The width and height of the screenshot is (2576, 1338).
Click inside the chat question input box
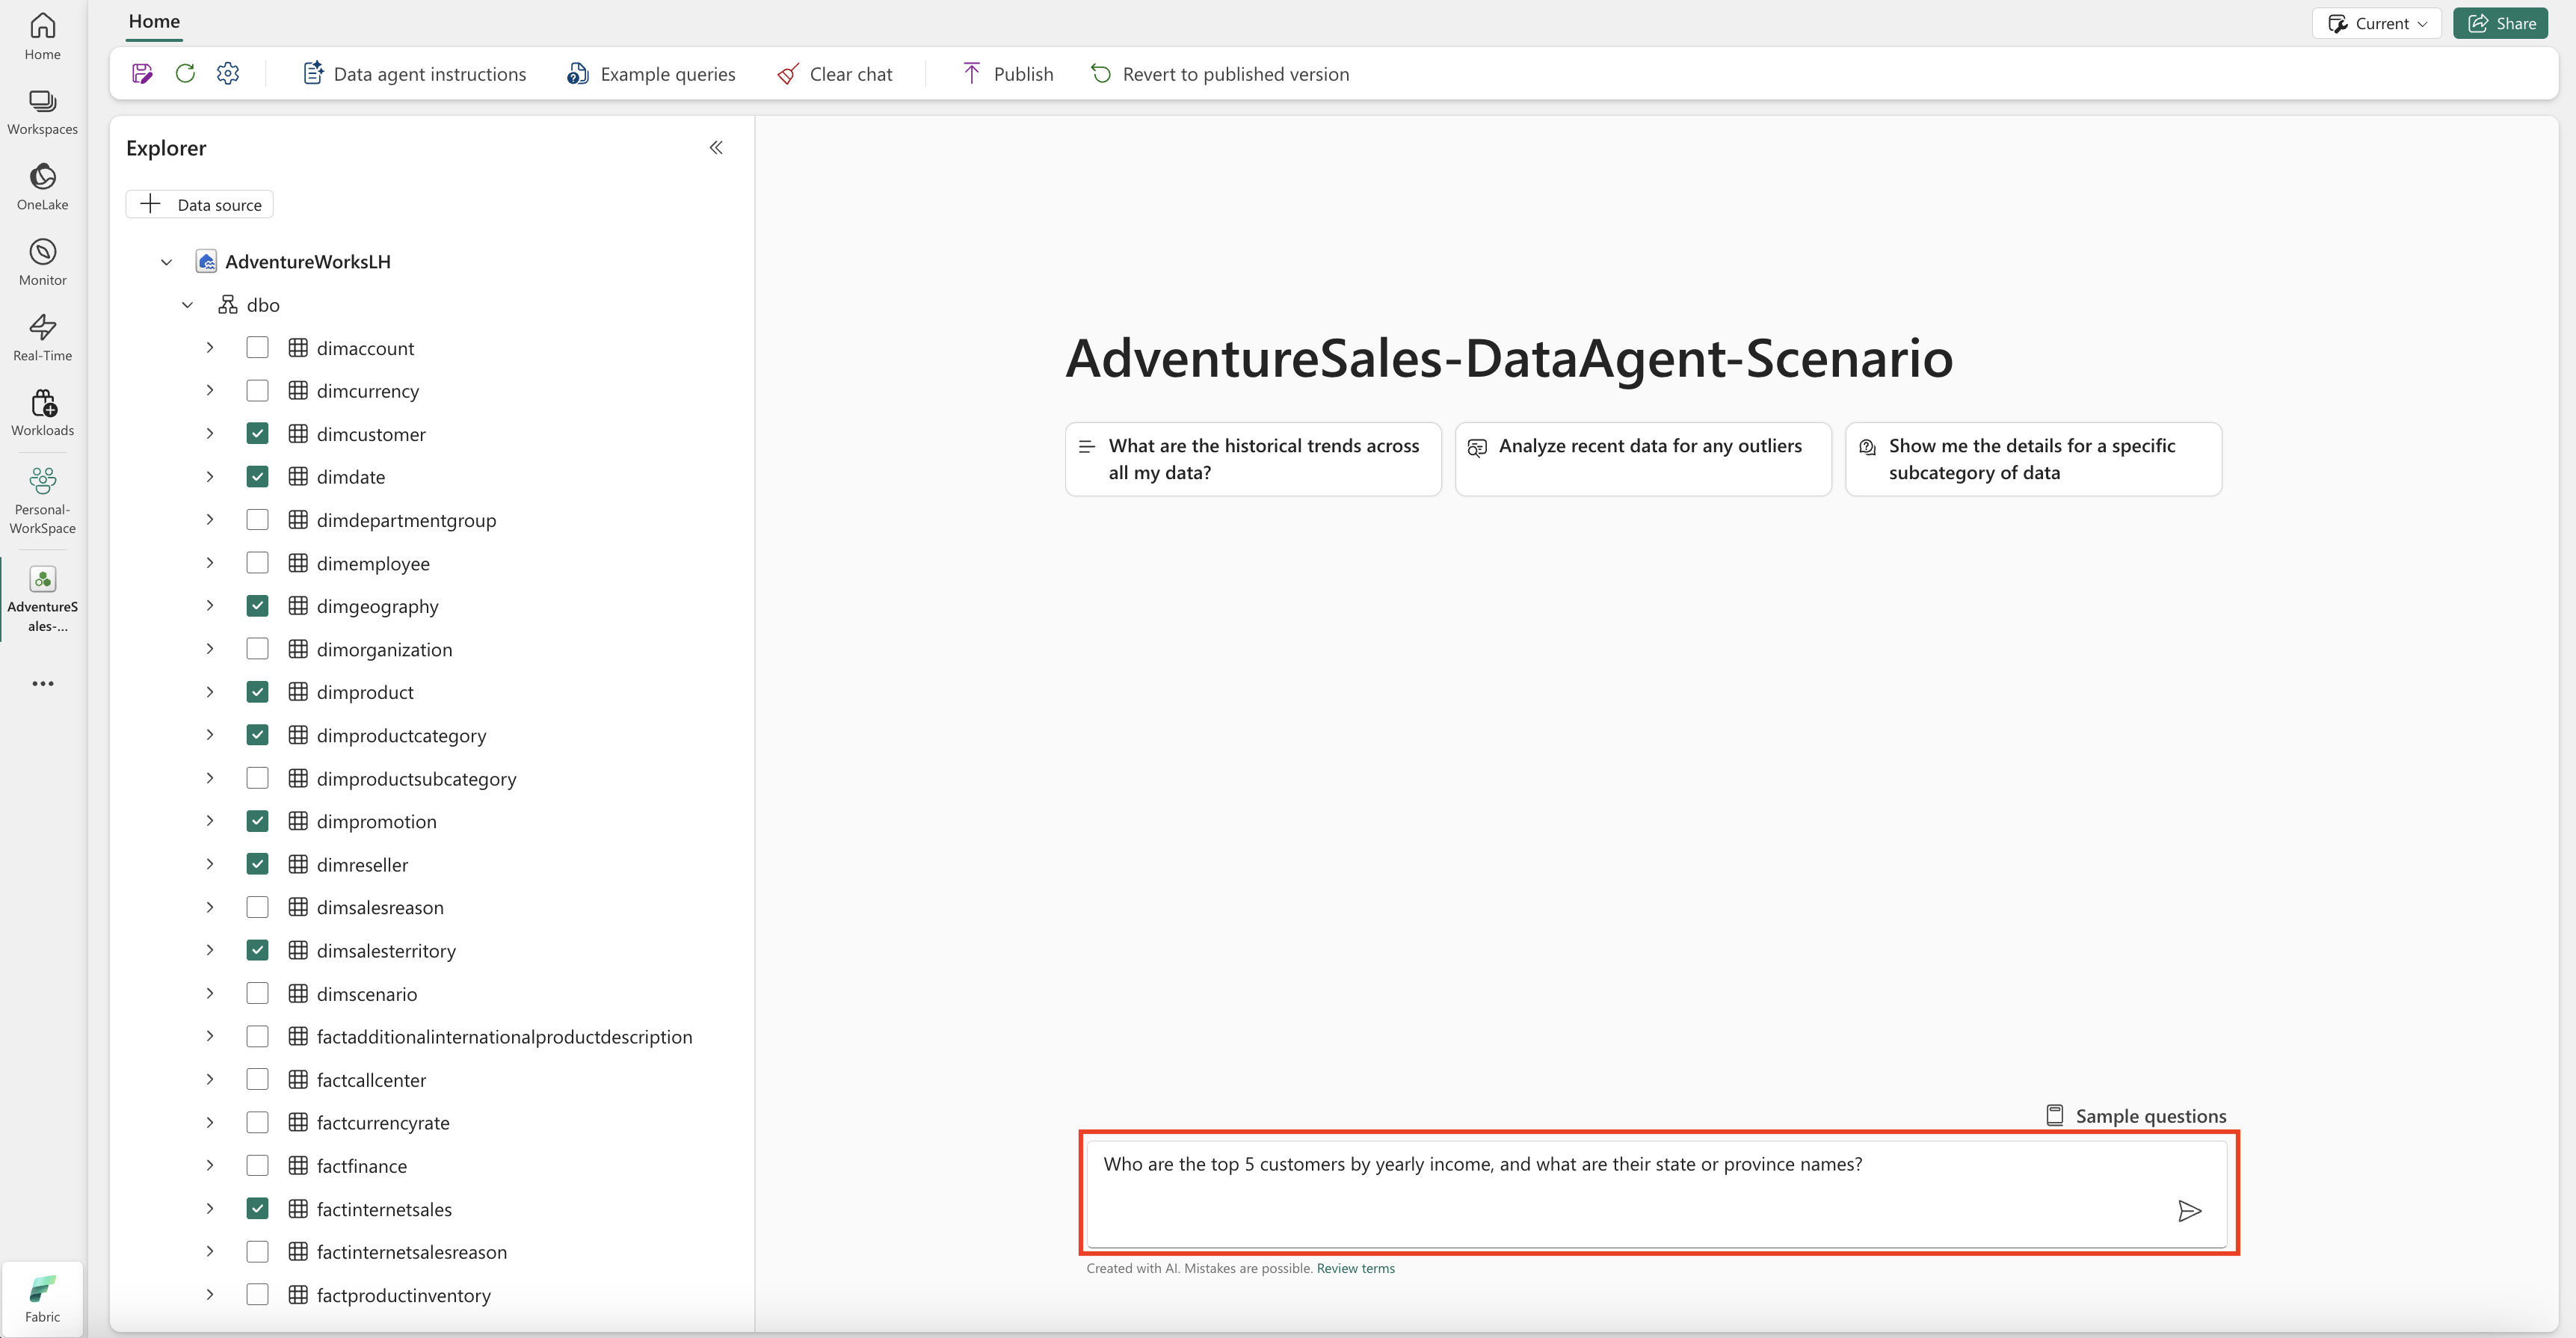coord(1658,1194)
